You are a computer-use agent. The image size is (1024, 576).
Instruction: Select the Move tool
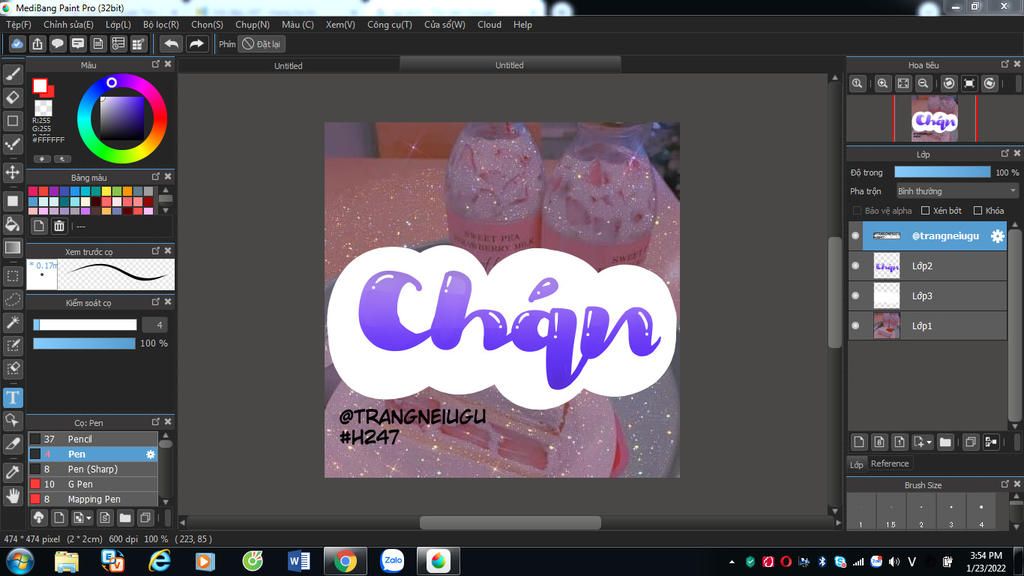[x=12, y=172]
